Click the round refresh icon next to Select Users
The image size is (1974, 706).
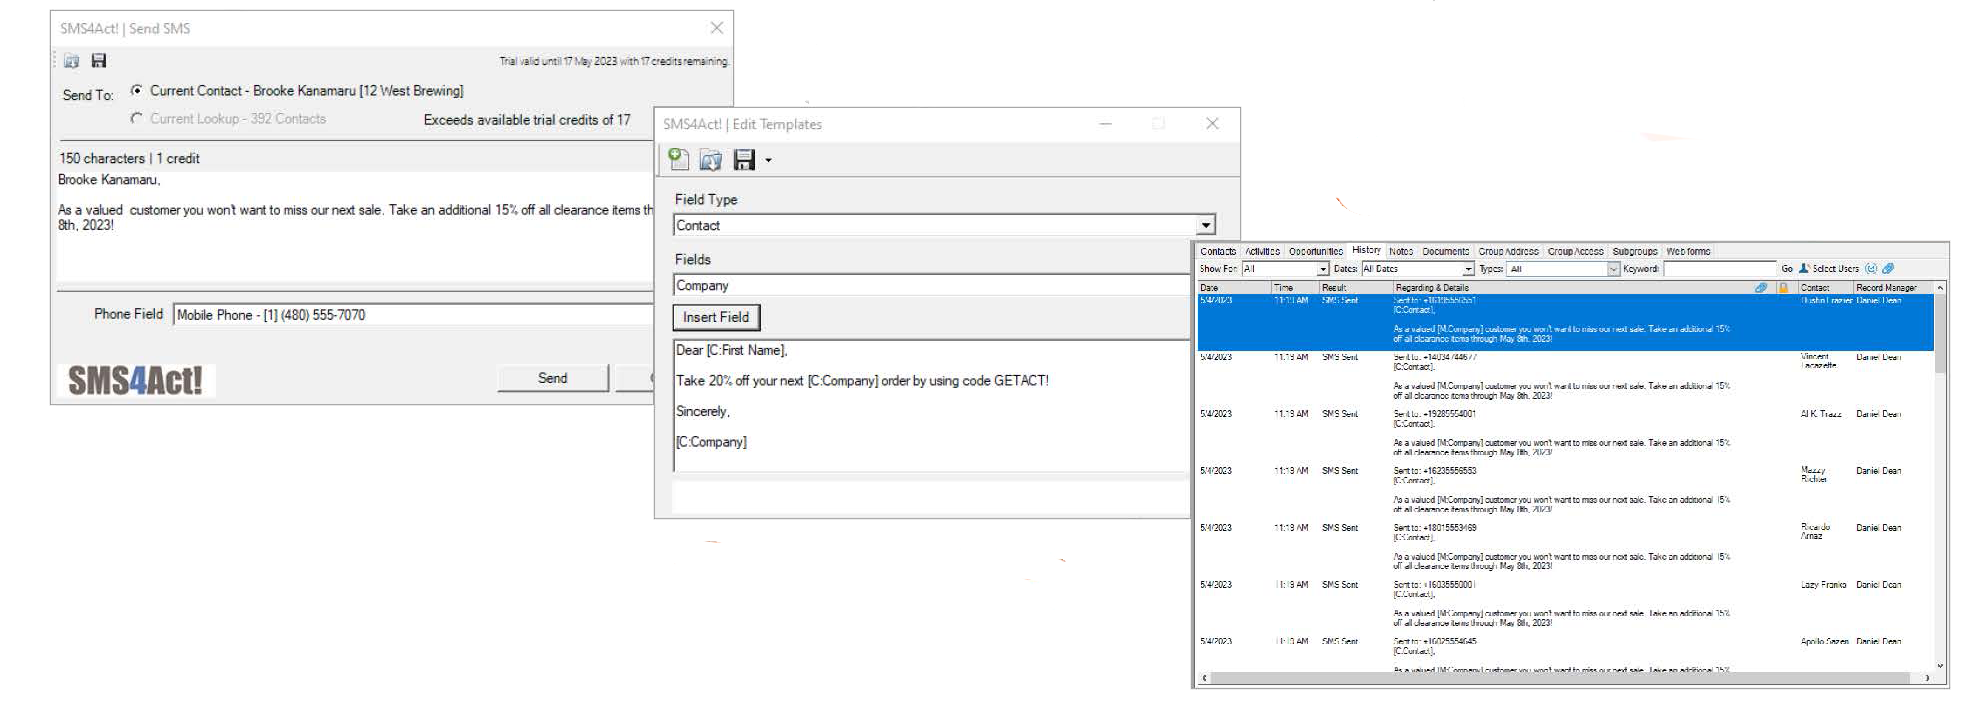(1871, 269)
